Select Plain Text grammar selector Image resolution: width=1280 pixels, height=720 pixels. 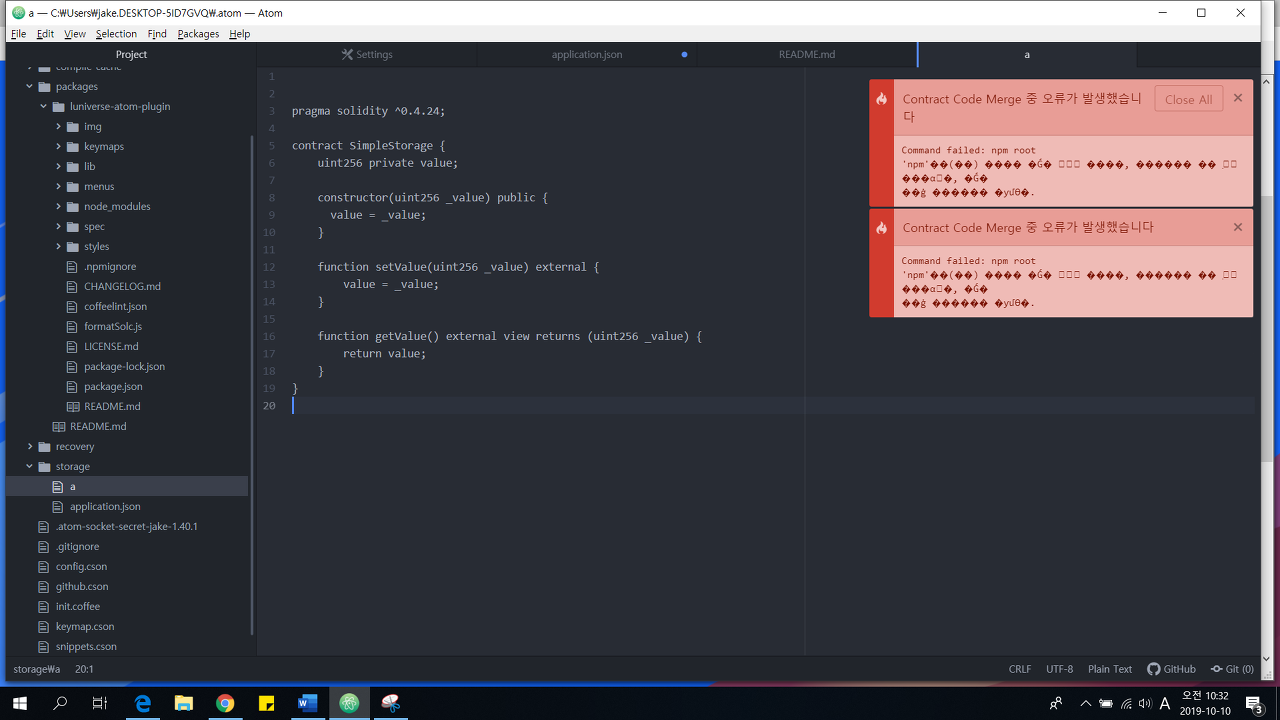[1110, 669]
